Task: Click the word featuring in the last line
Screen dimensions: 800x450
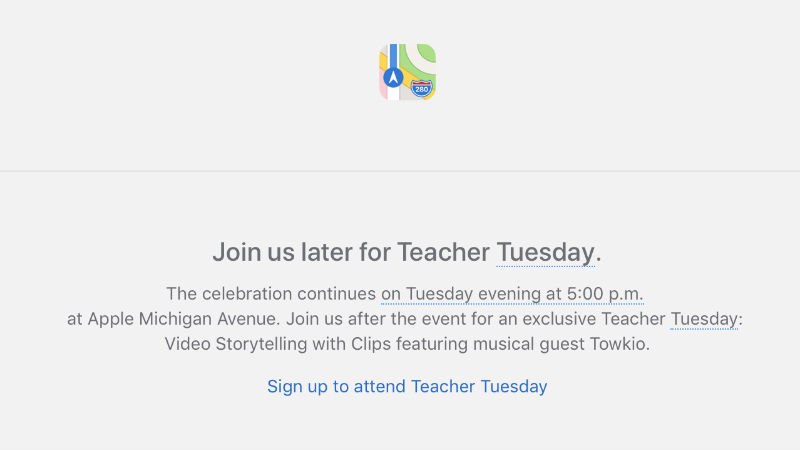Action: point(432,344)
